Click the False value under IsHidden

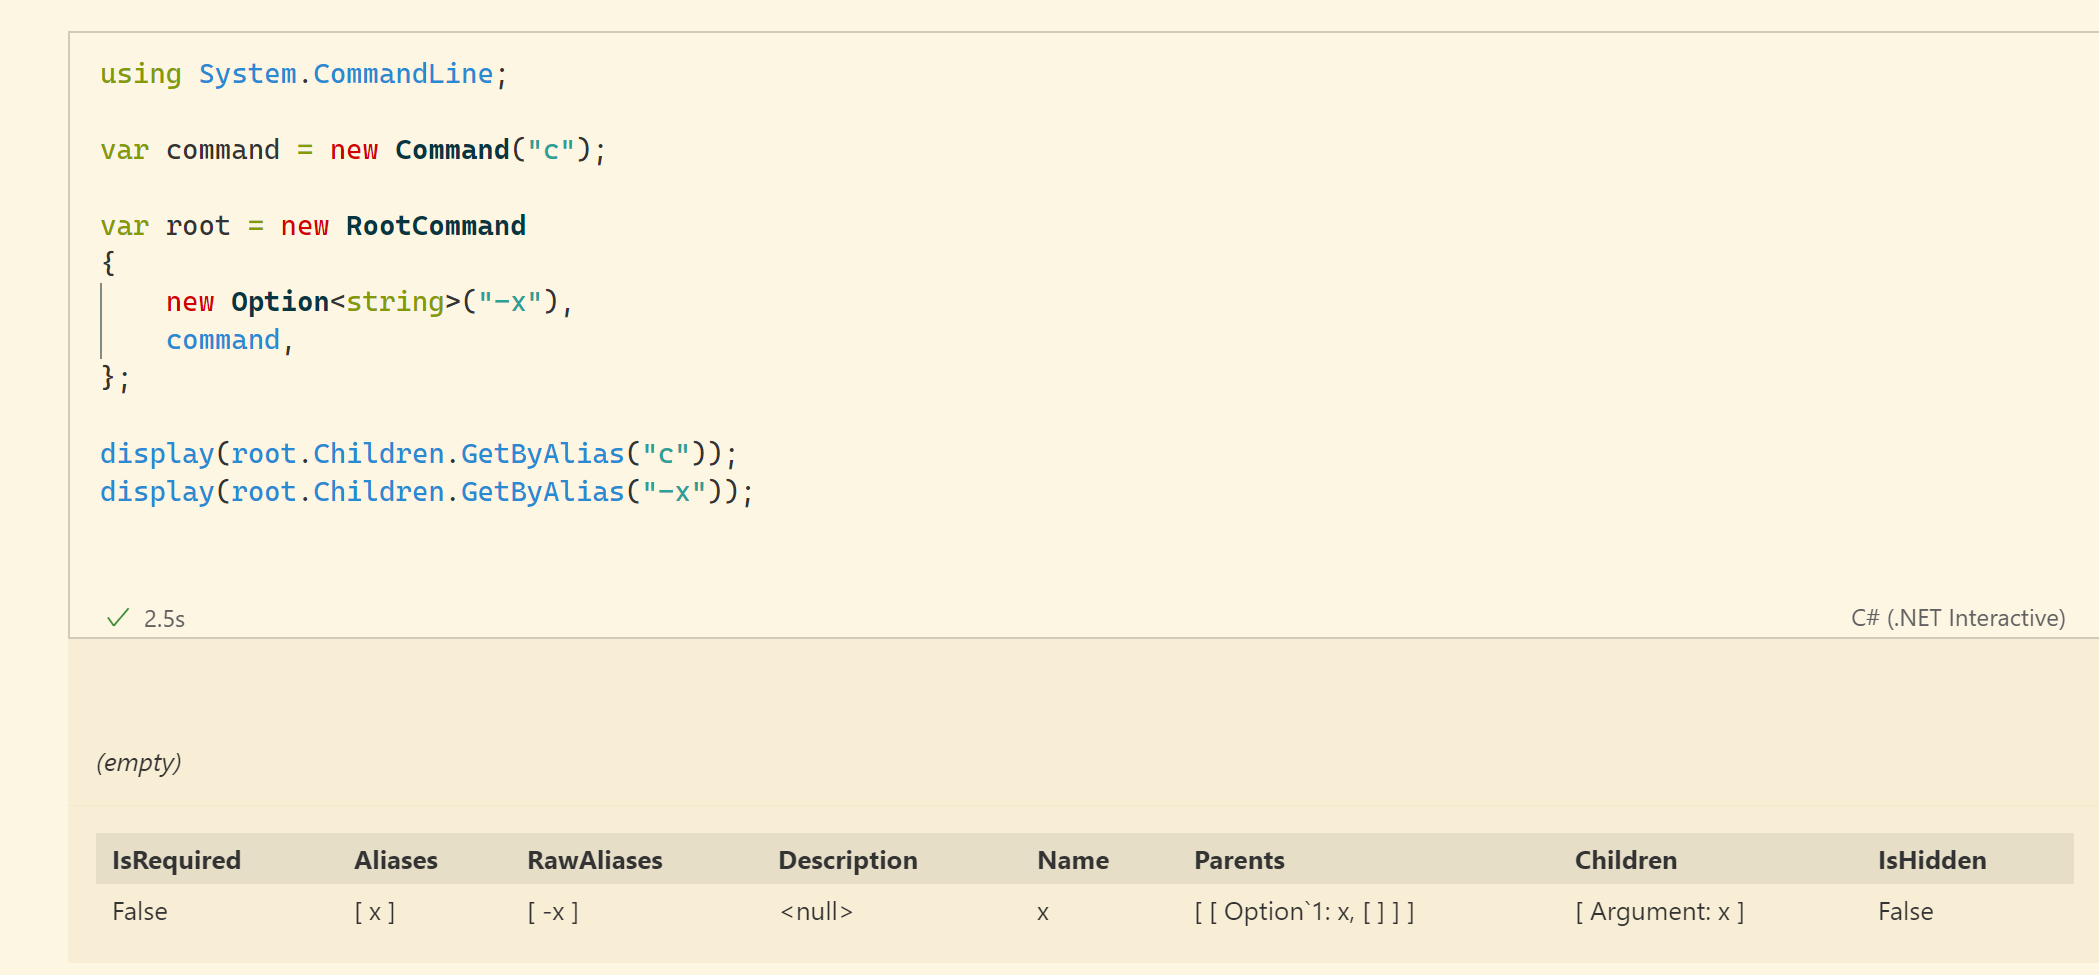click(x=1906, y=912)
